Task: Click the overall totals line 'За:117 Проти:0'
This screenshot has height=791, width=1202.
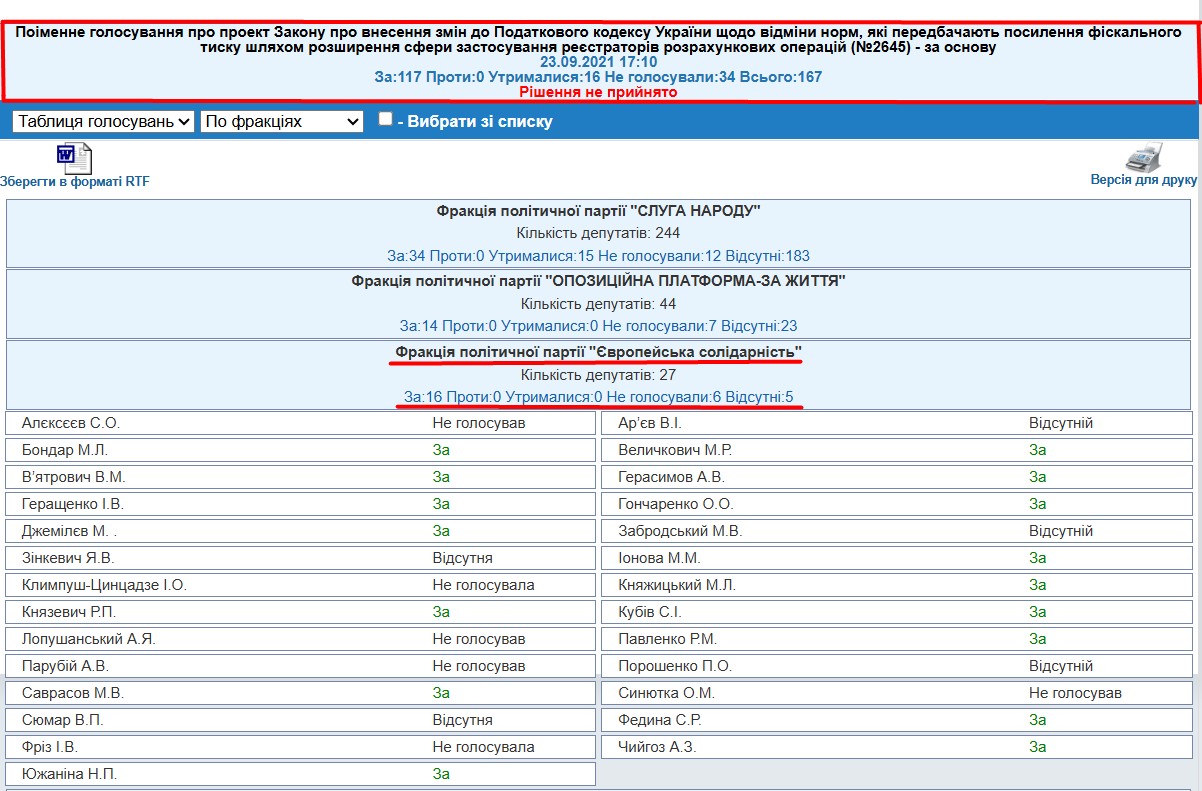Action: click(598, 77)
